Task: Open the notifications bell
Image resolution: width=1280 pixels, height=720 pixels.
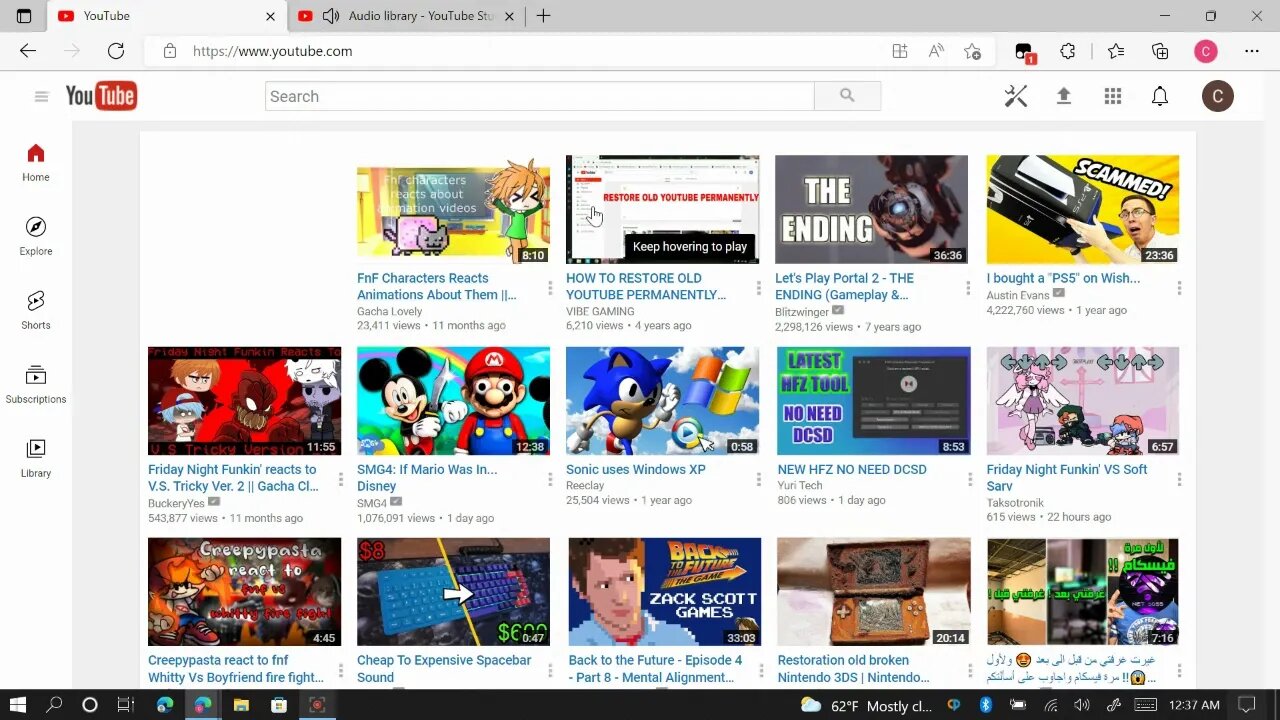Action: tap(1160, 96)
